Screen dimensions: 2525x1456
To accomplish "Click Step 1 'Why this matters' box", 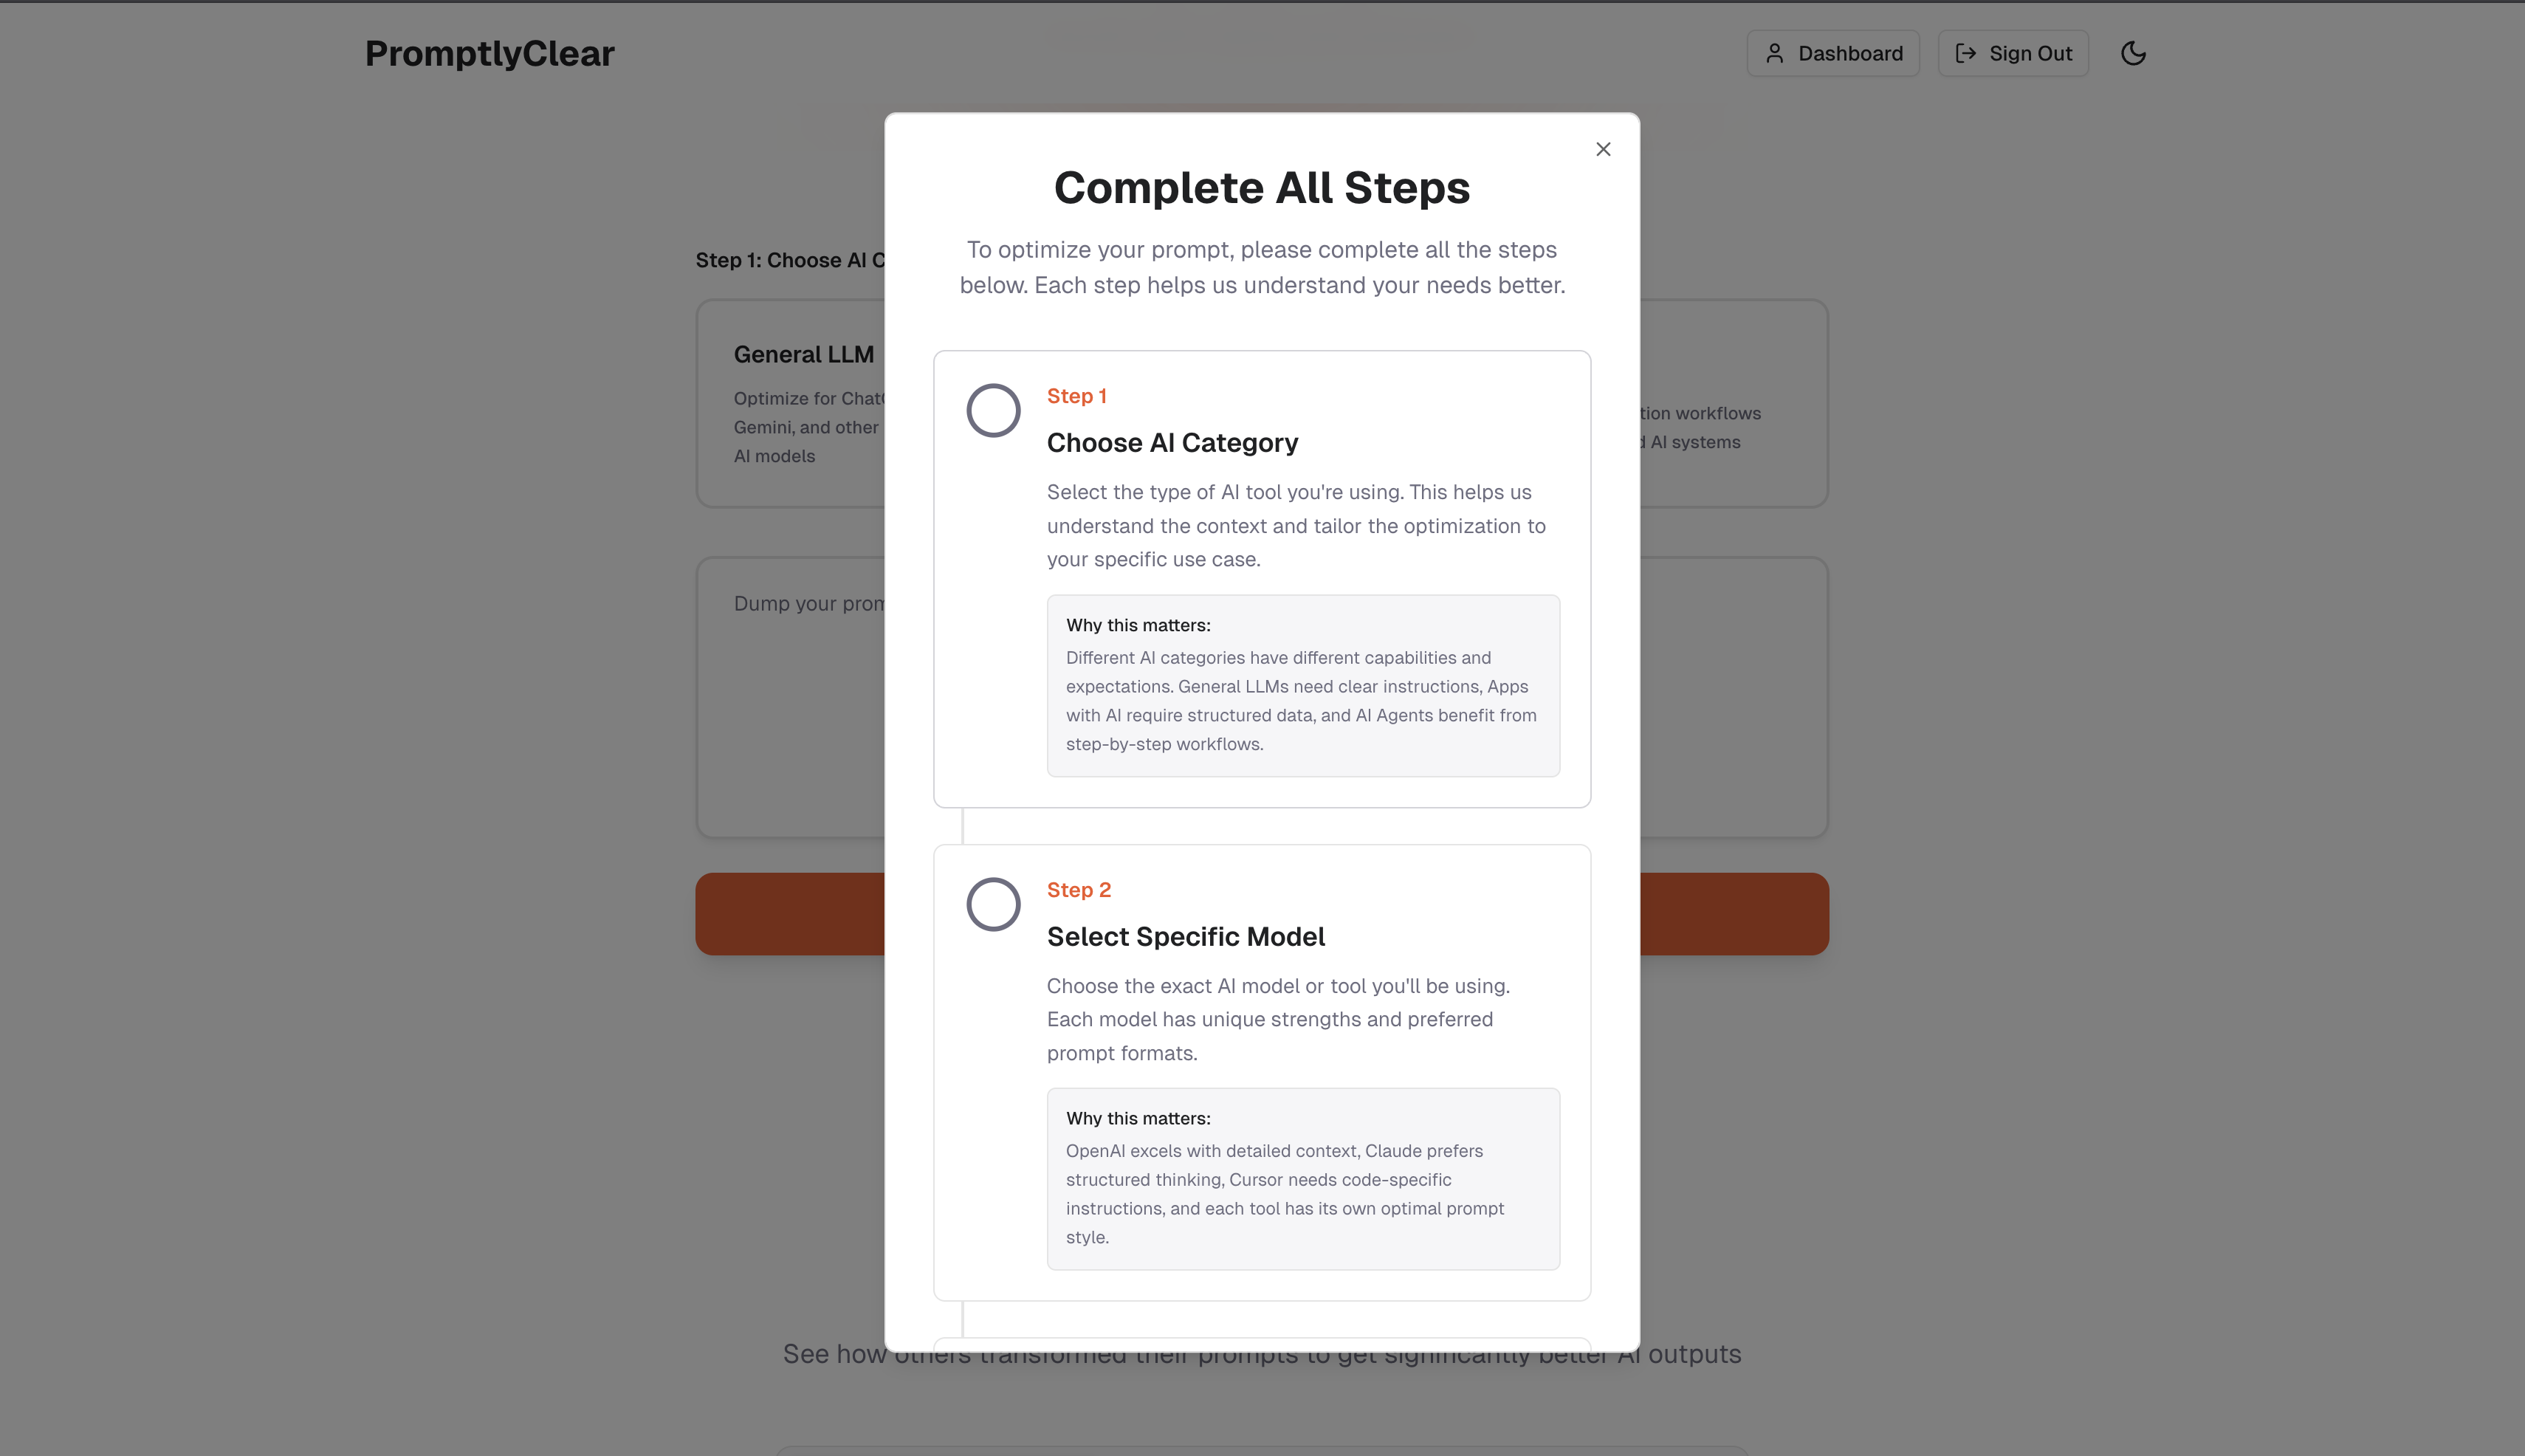I will (1302, 685).
